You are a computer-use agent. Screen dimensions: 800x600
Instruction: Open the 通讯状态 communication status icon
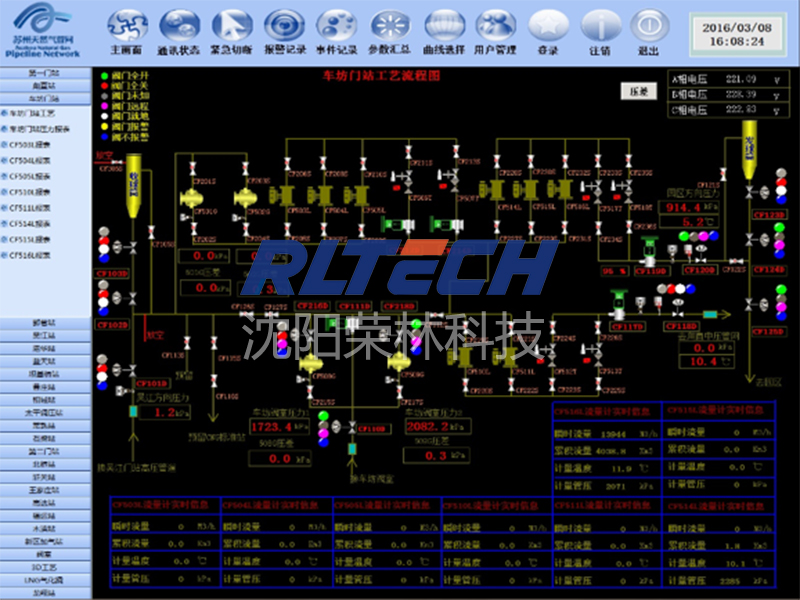click(x=180, y=26)
